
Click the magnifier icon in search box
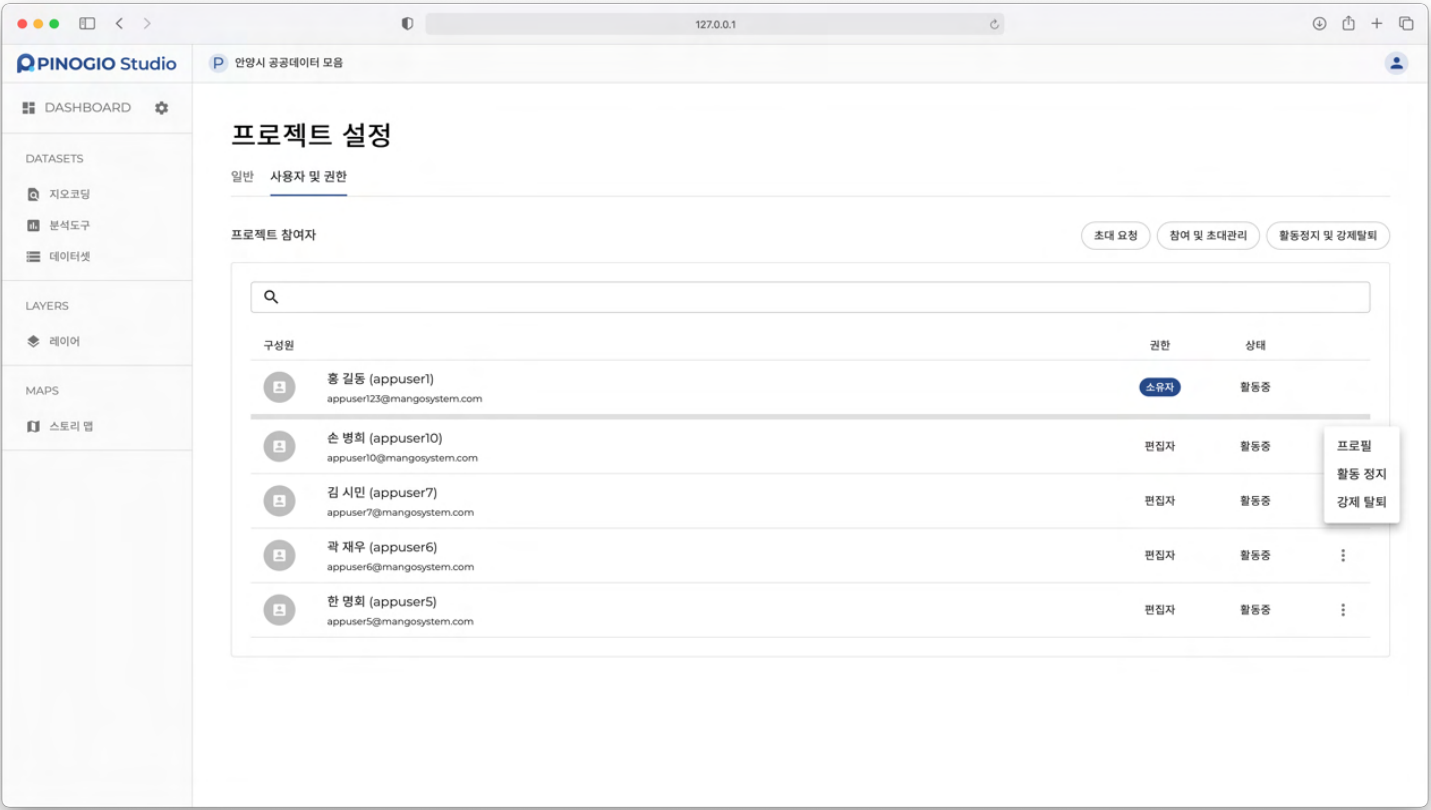pos(271,297)
